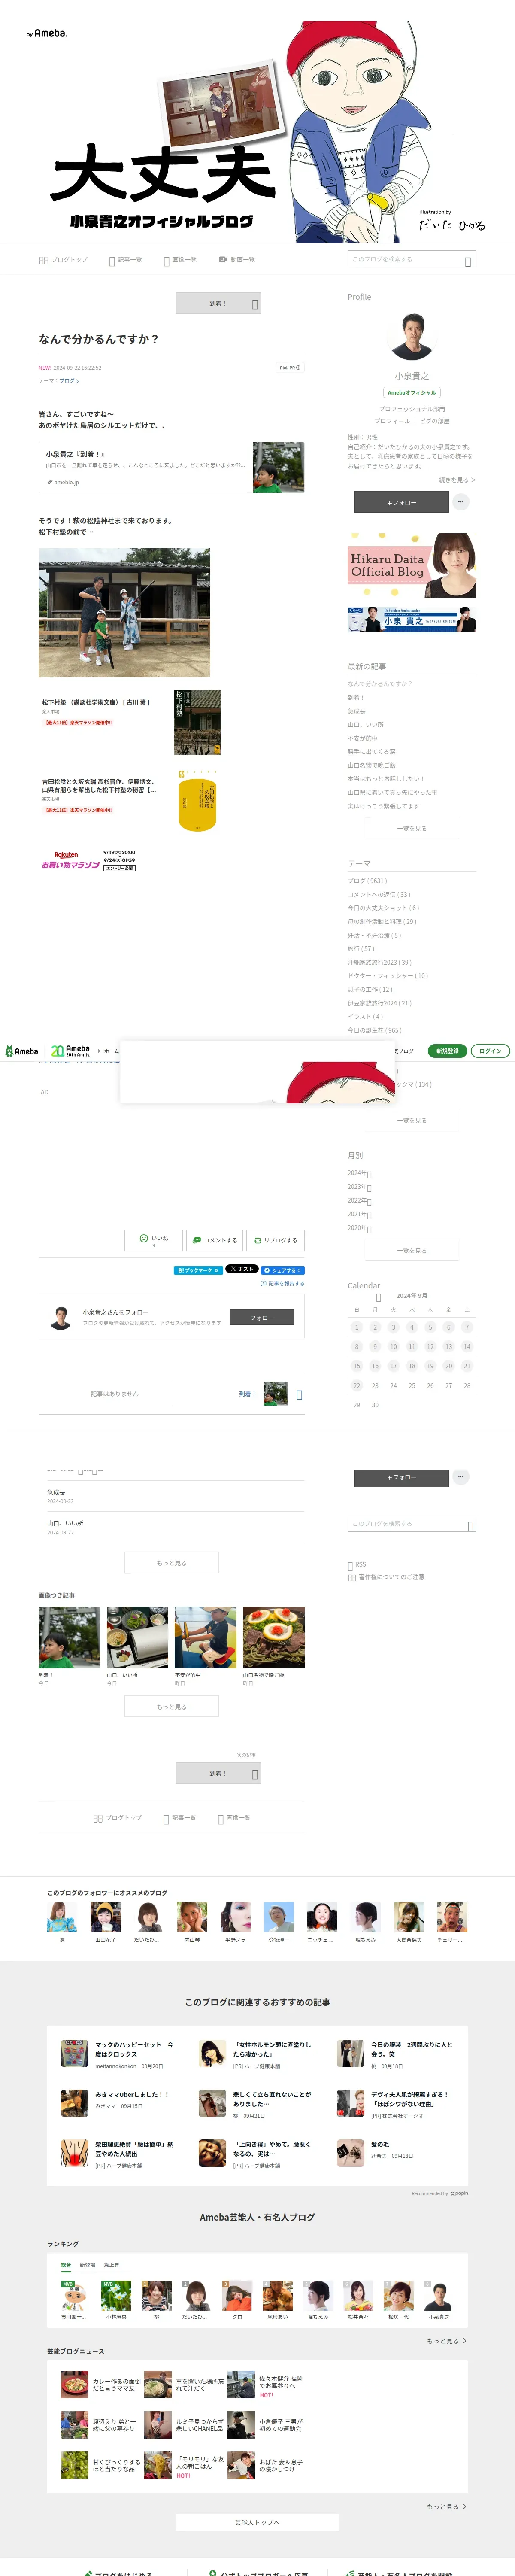Open the ブログ theme link under title
The width and height of the screenshot is (515, 2576).
69,381
